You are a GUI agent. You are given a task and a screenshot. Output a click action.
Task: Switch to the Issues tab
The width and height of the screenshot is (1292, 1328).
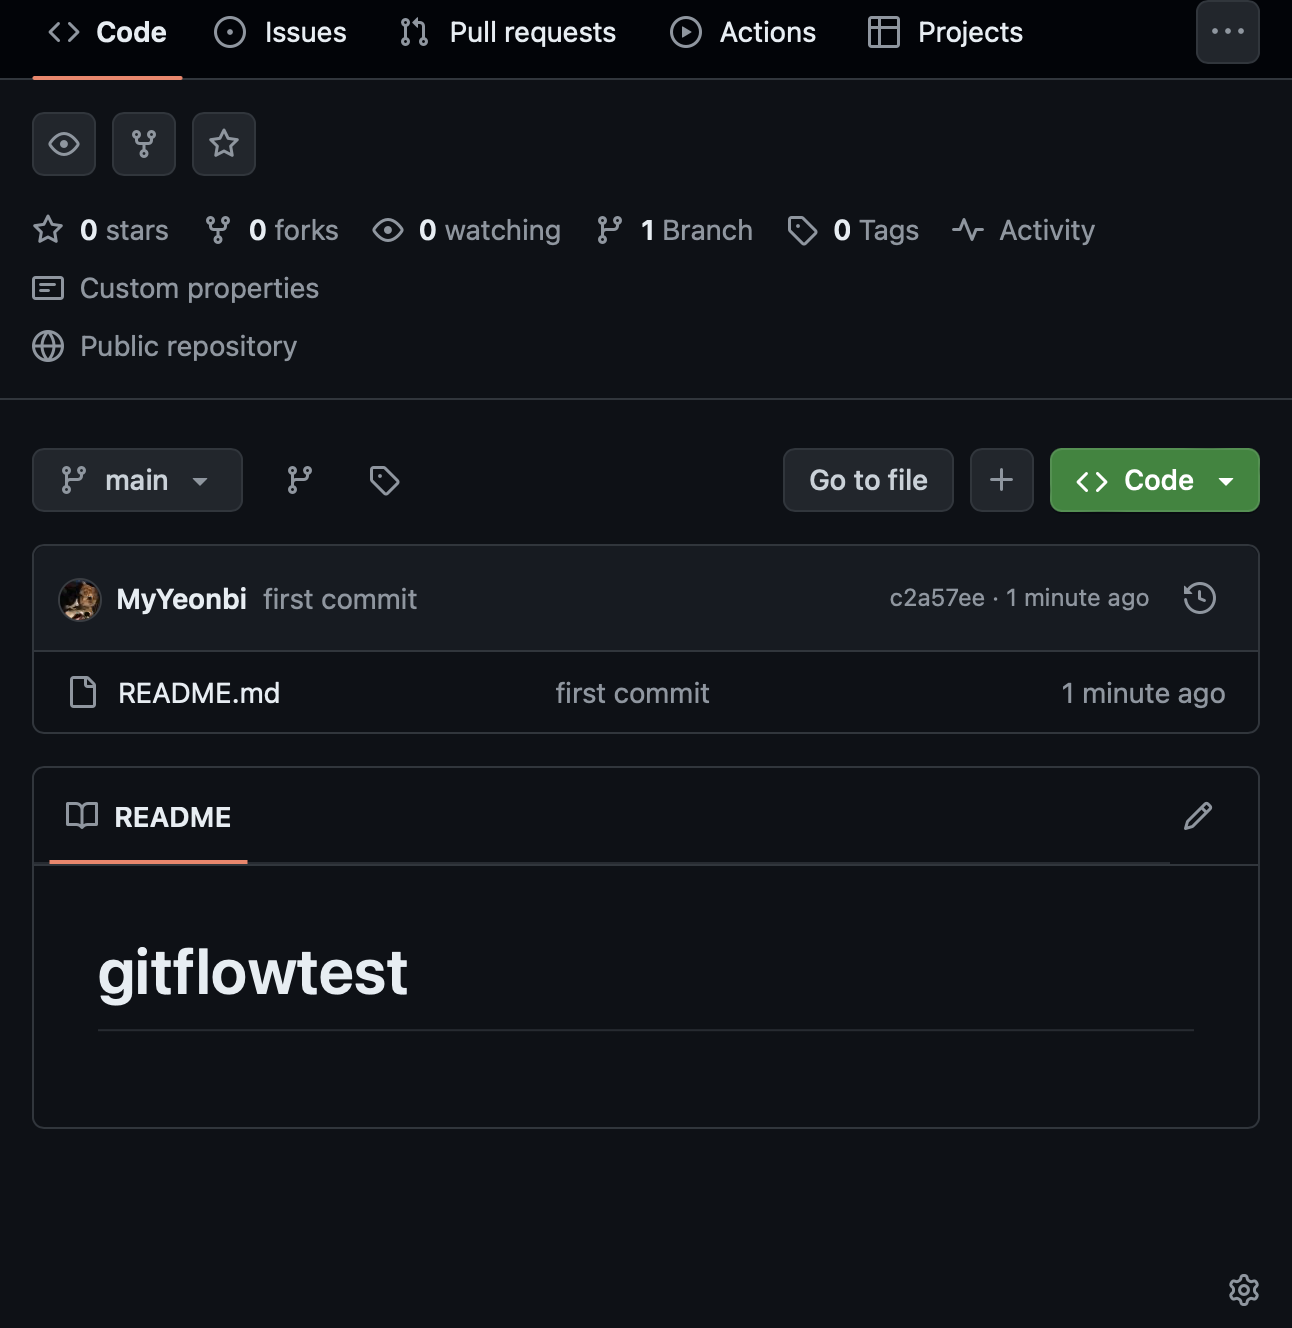tap(281, 32)
